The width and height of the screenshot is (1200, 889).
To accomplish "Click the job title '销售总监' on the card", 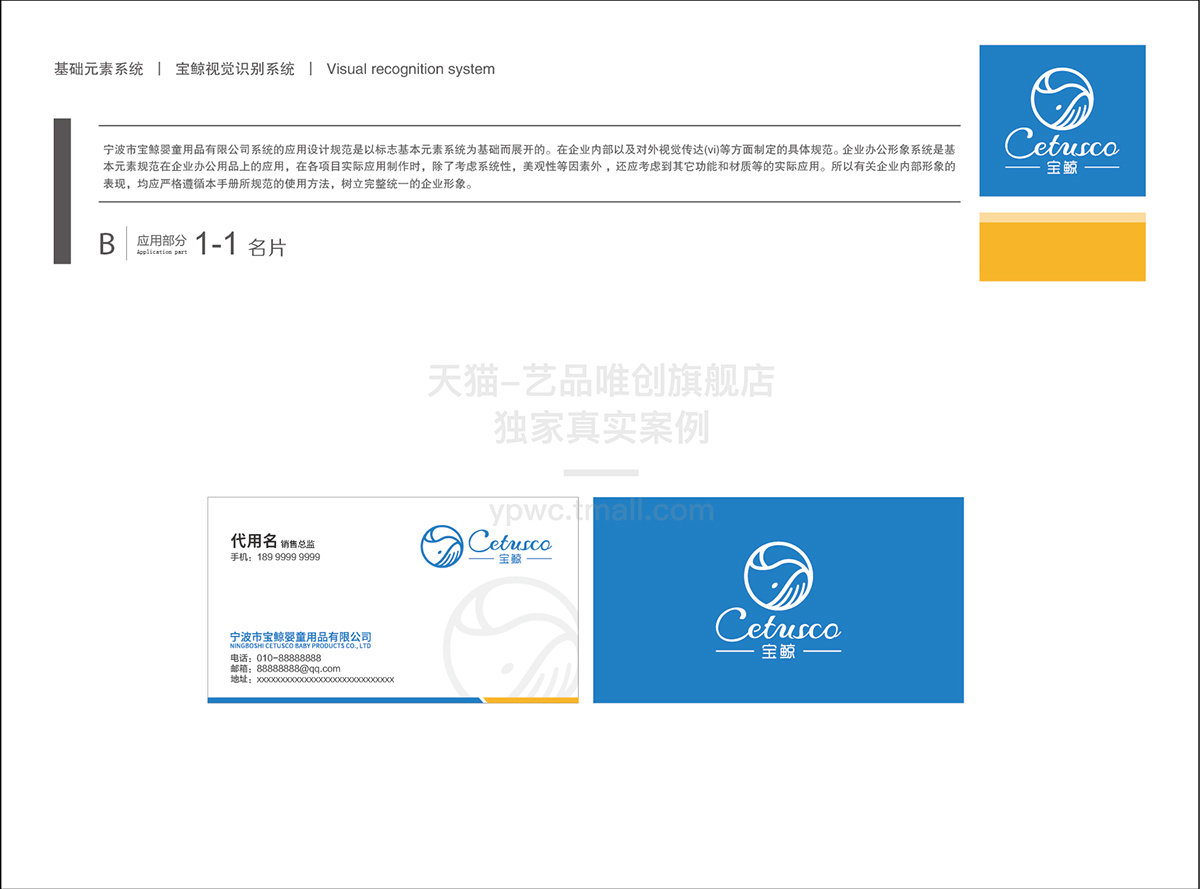I will pos(299,543).
